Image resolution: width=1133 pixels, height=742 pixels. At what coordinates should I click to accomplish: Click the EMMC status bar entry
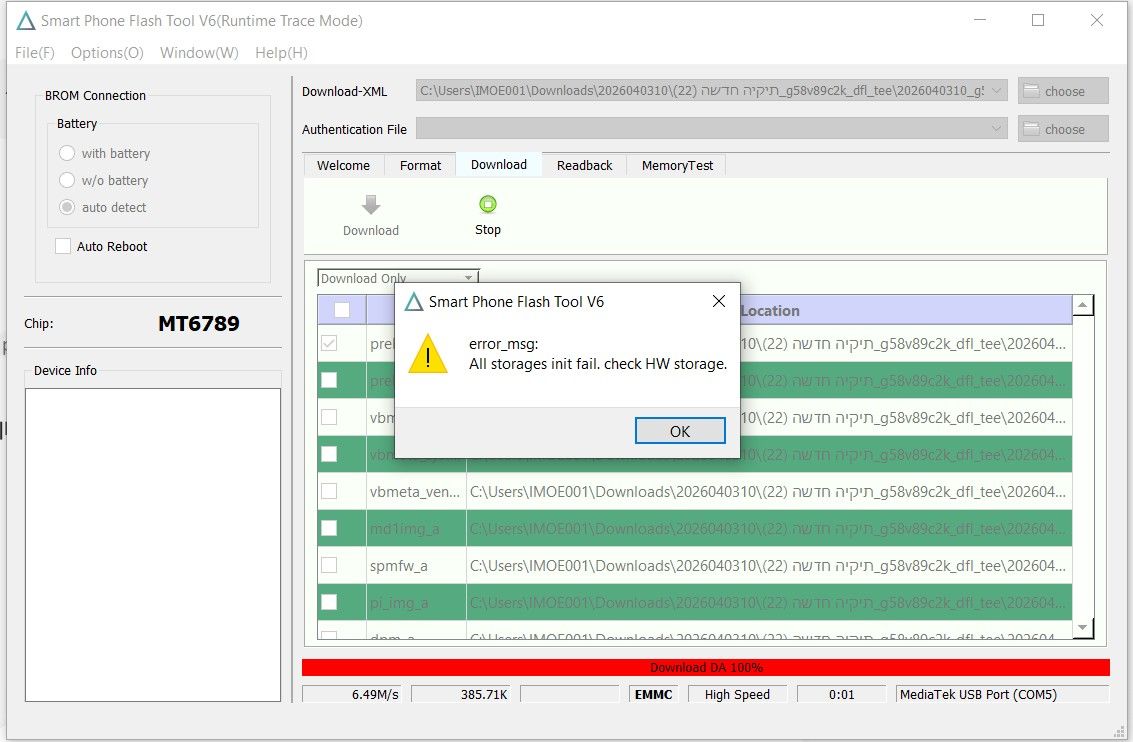pos(653,694)
